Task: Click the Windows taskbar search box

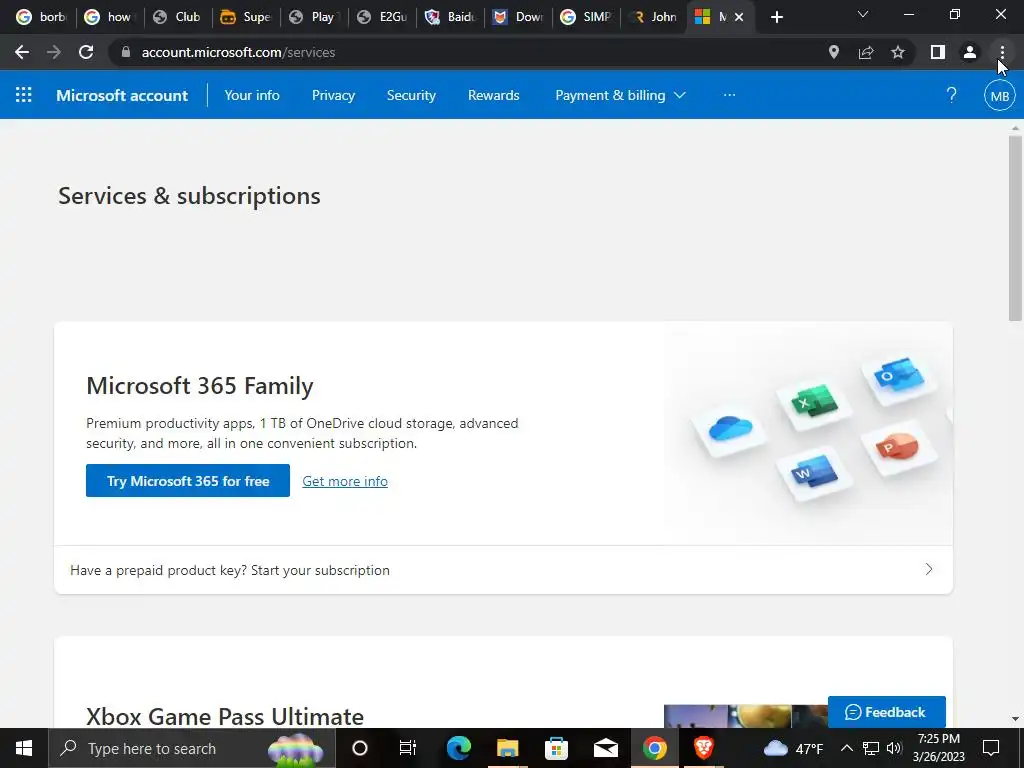Action: click(x=192, y=748)
